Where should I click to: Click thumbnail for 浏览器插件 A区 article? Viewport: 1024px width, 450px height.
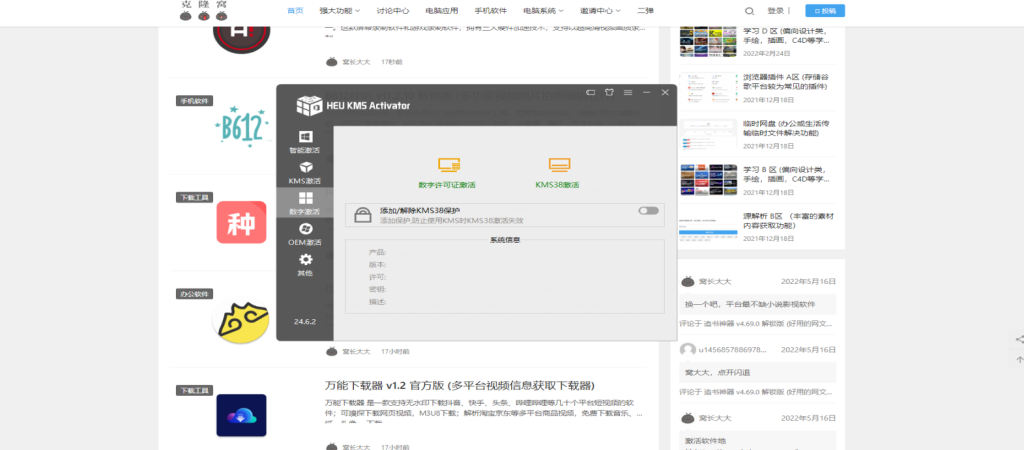tap(708, 88)
